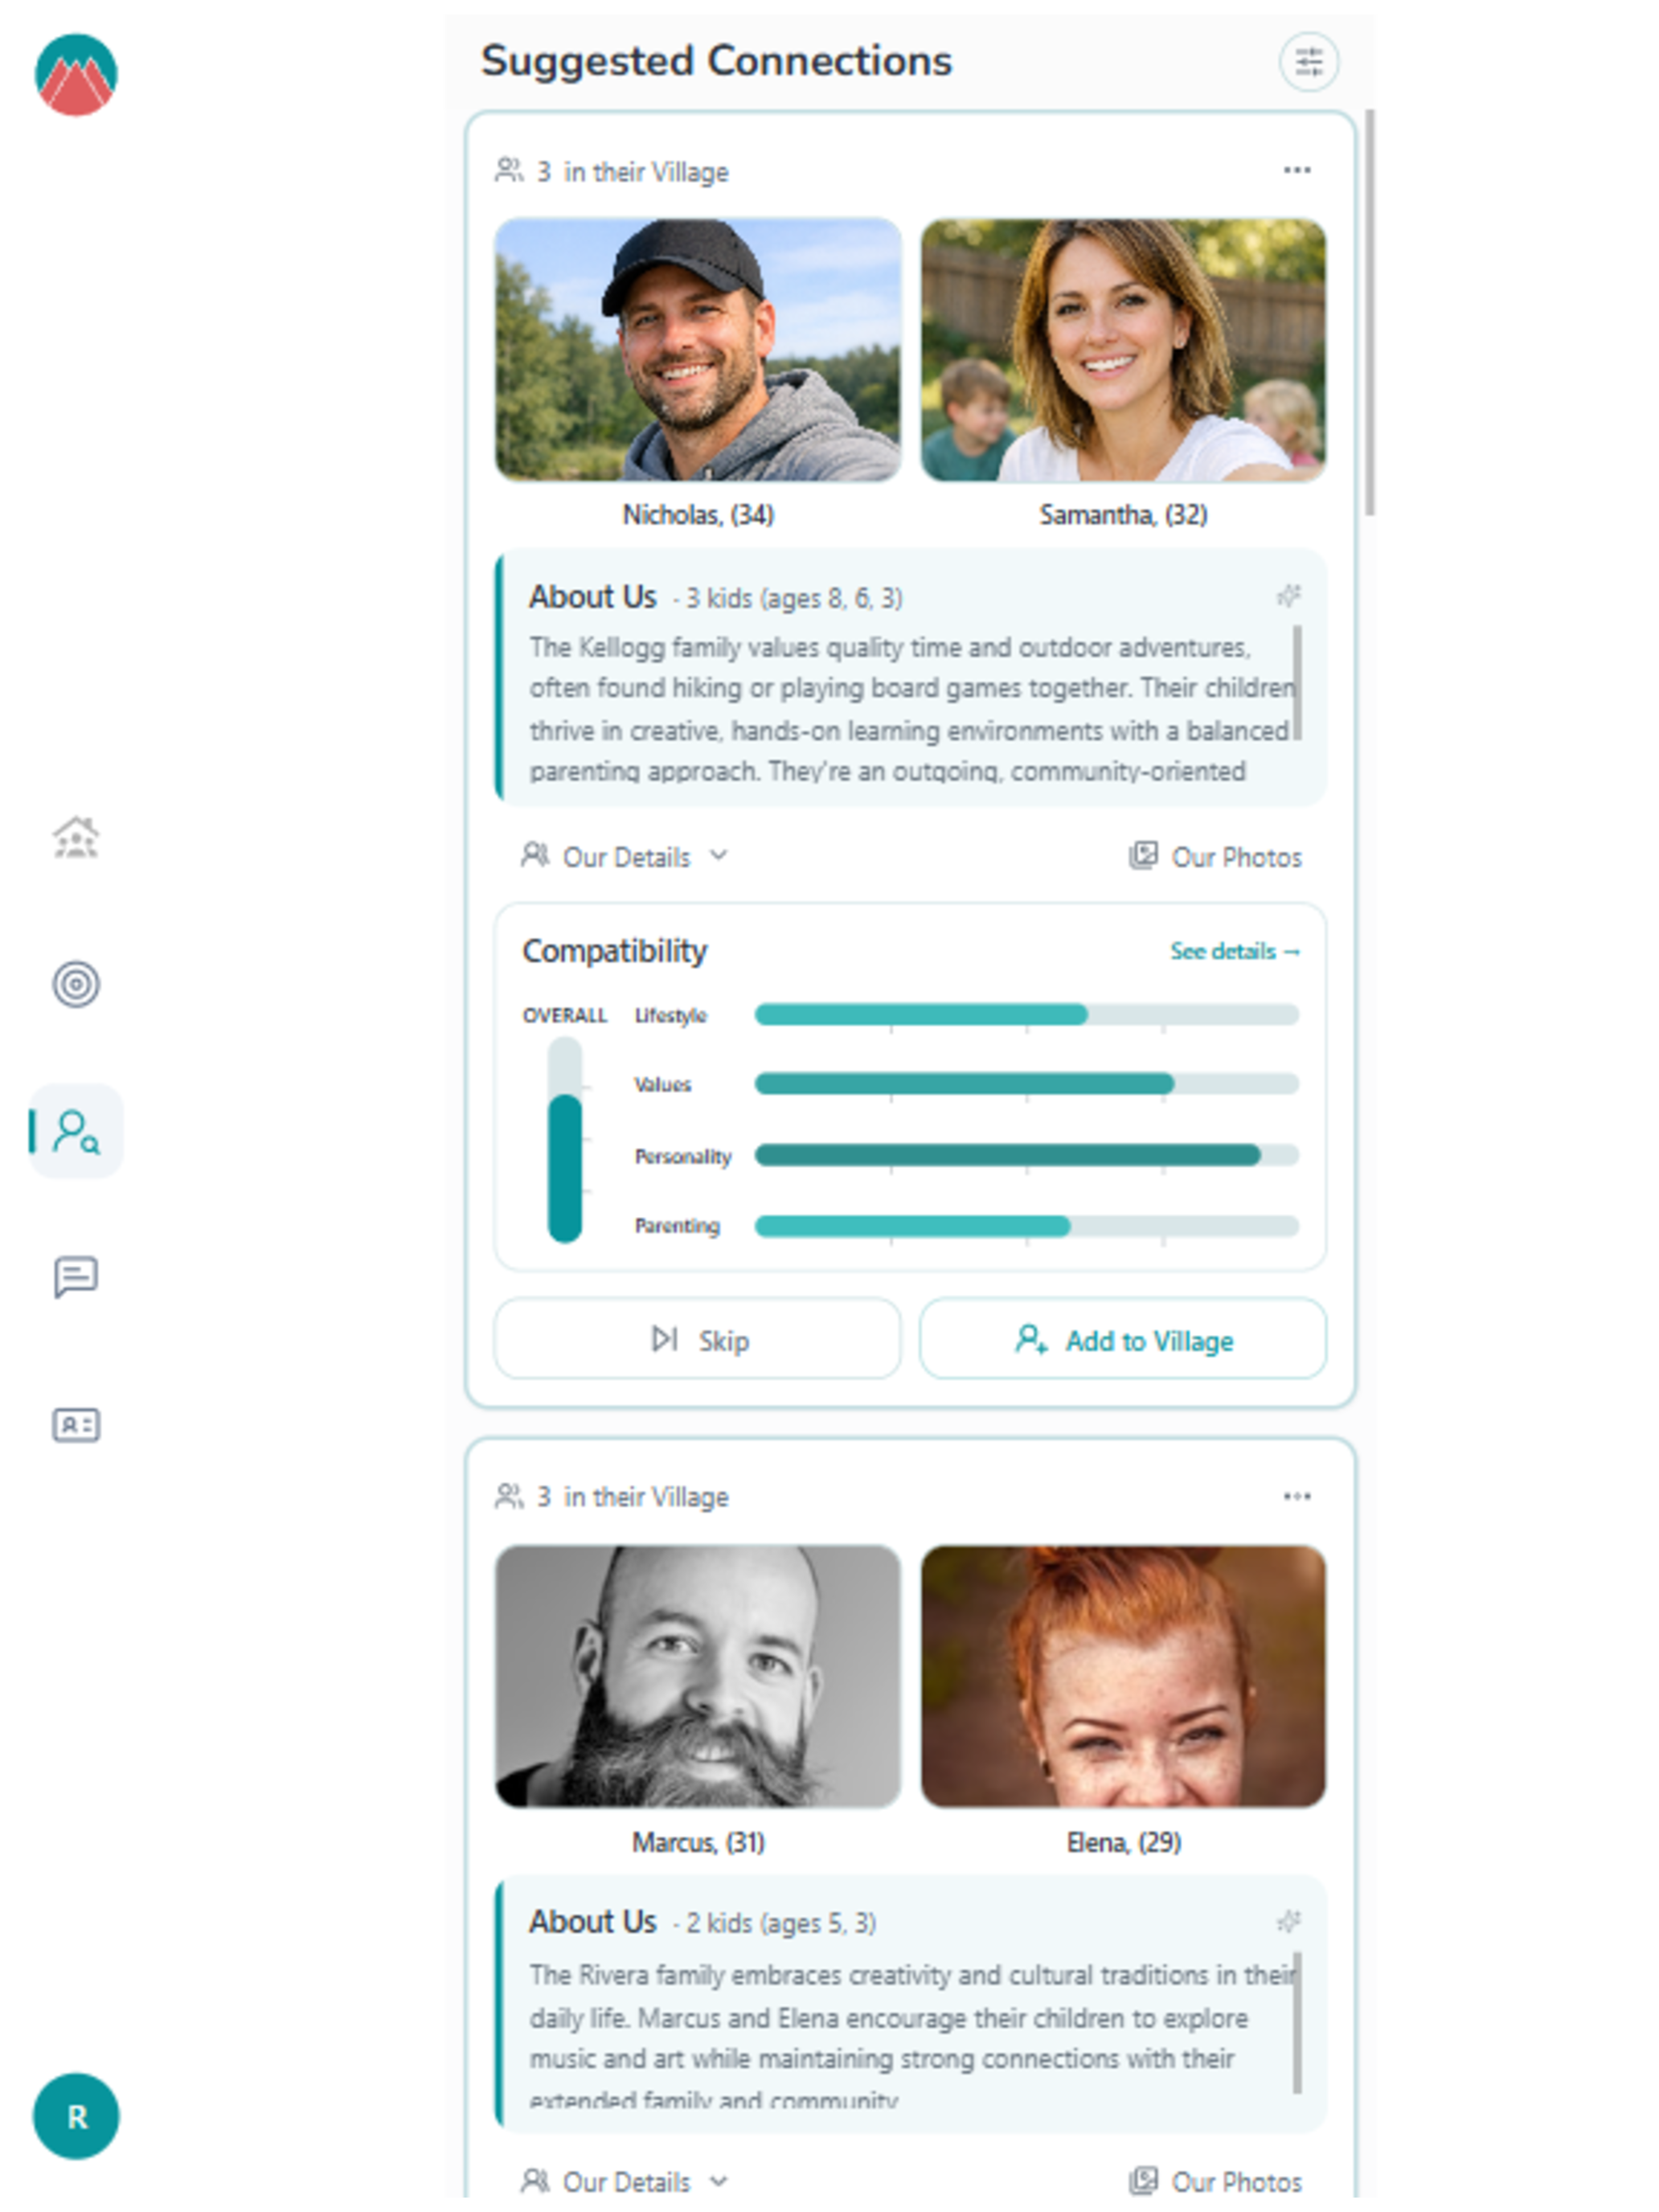Open Nicholas's profile photo
This screenshot has width=1659, height=2212.
[x=698, y=350]
